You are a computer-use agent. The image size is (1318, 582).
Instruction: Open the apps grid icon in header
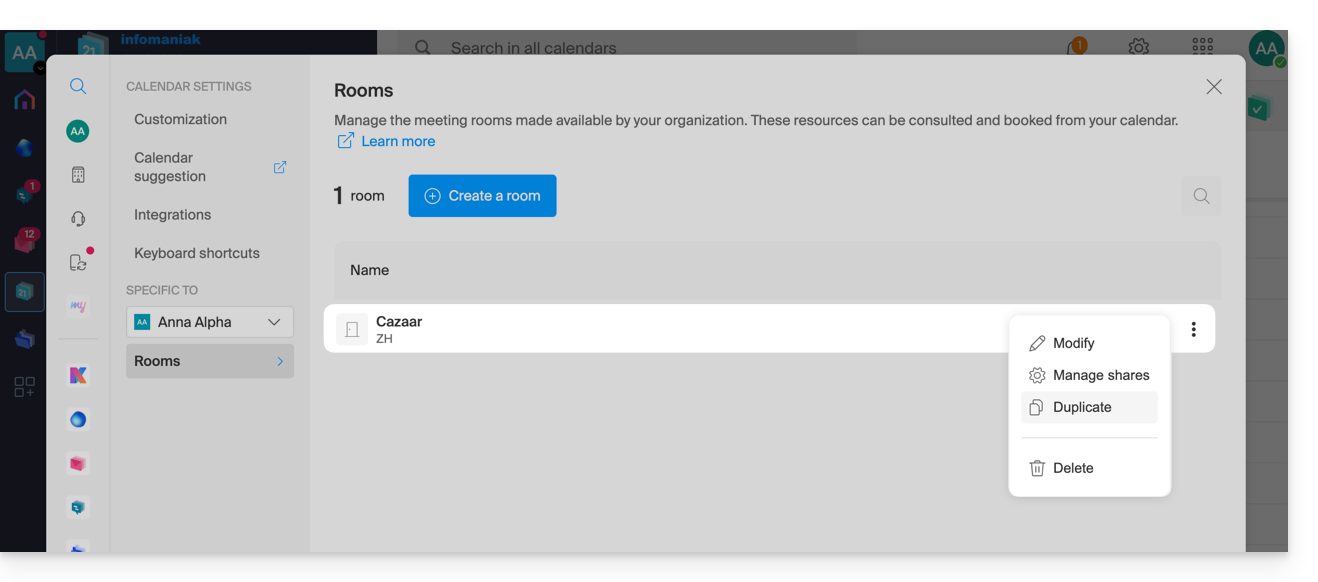pyautogui.click(x=1202, y=47)
